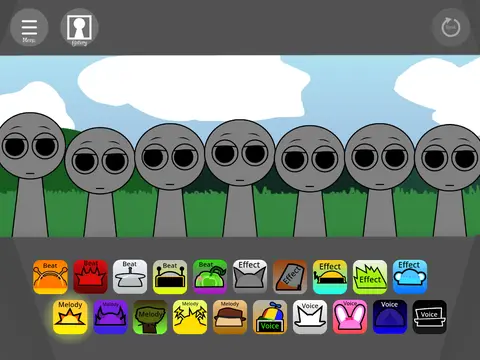The width and height of the screenshot is (480, 360).
Task: Open the hamburger Menu button
Action: tap(29, 27)
